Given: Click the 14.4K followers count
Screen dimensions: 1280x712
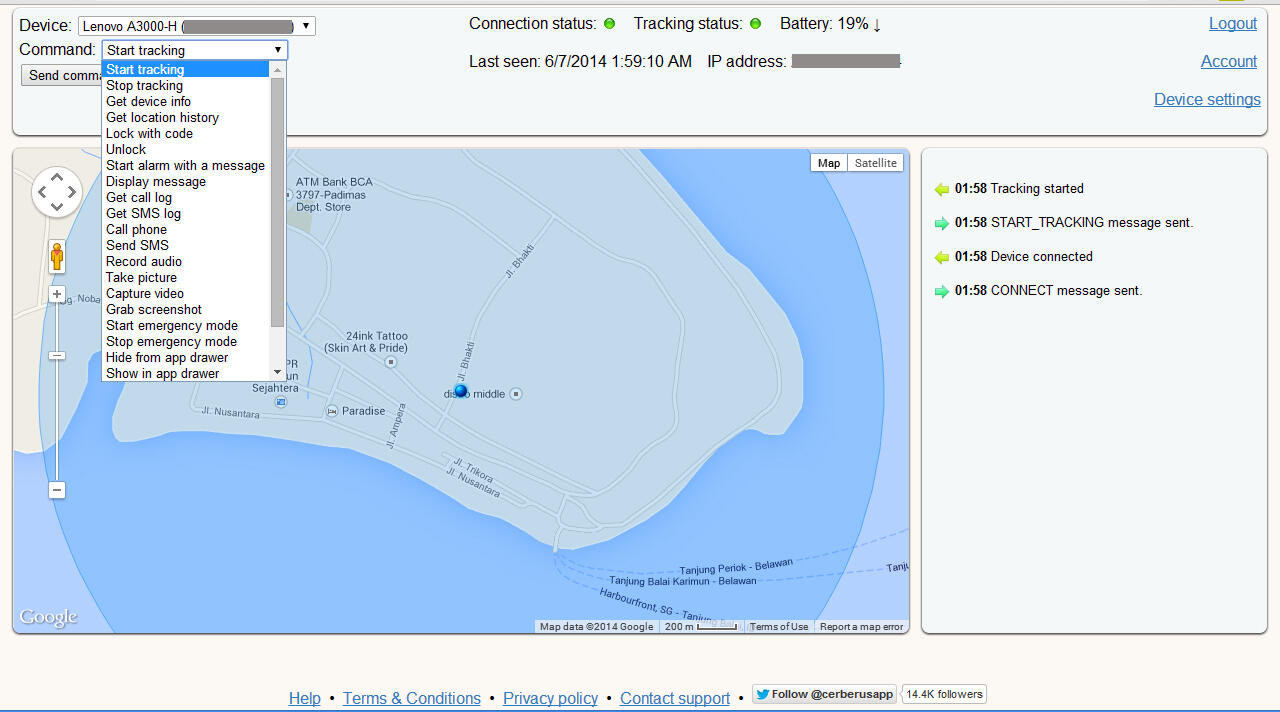Looking at the screenshot, I should pos(944,694).
